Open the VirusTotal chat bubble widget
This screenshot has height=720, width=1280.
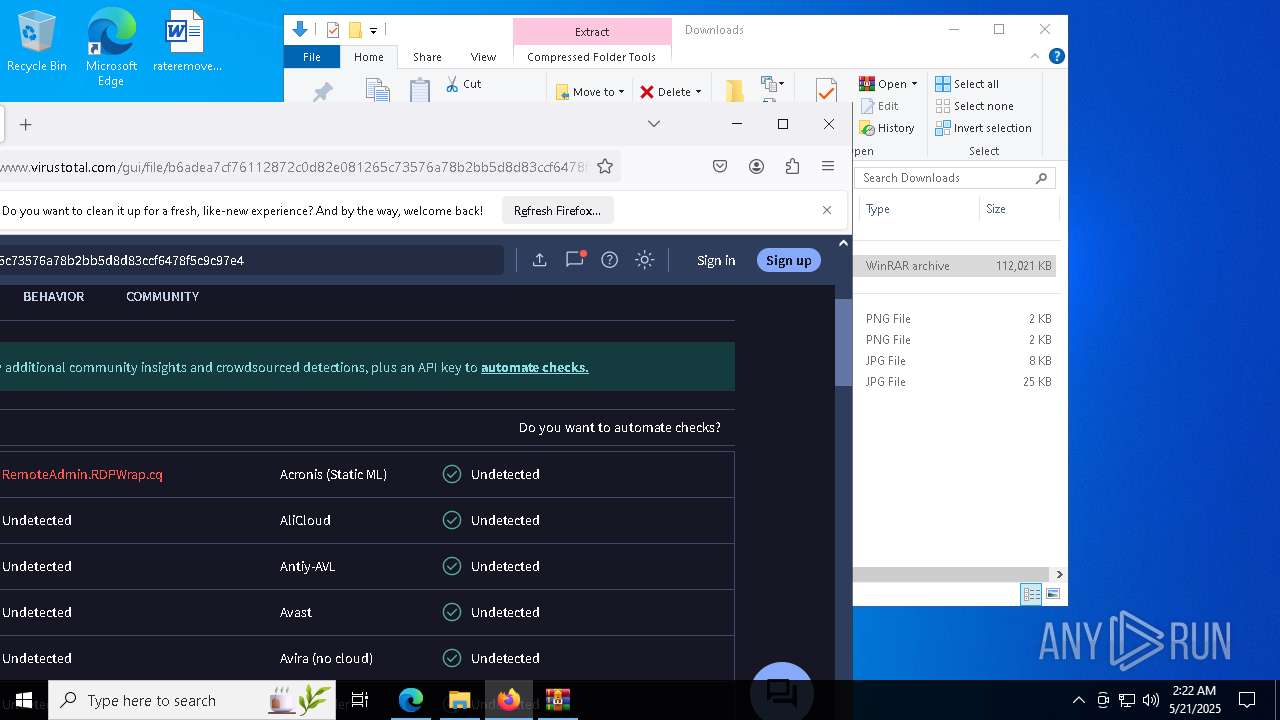click(781, 690)
